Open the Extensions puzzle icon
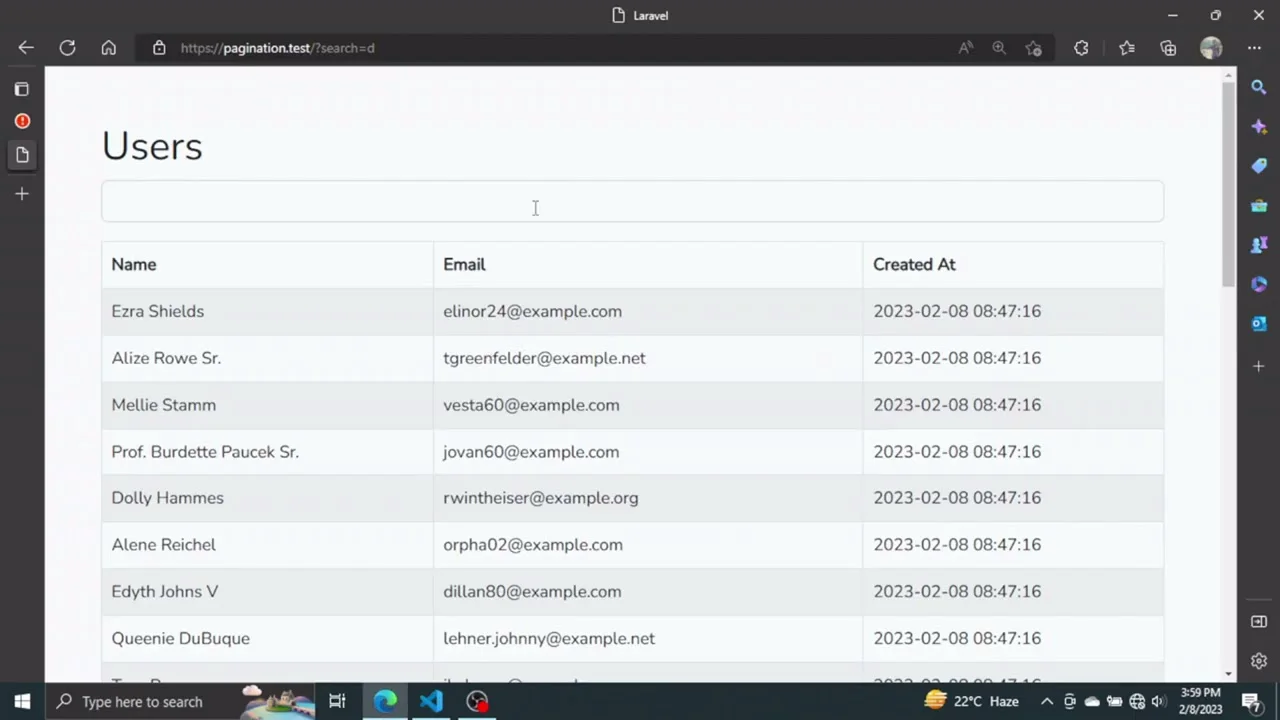The width and height of the screenshot is (1280, 720). click(1081, 48)
